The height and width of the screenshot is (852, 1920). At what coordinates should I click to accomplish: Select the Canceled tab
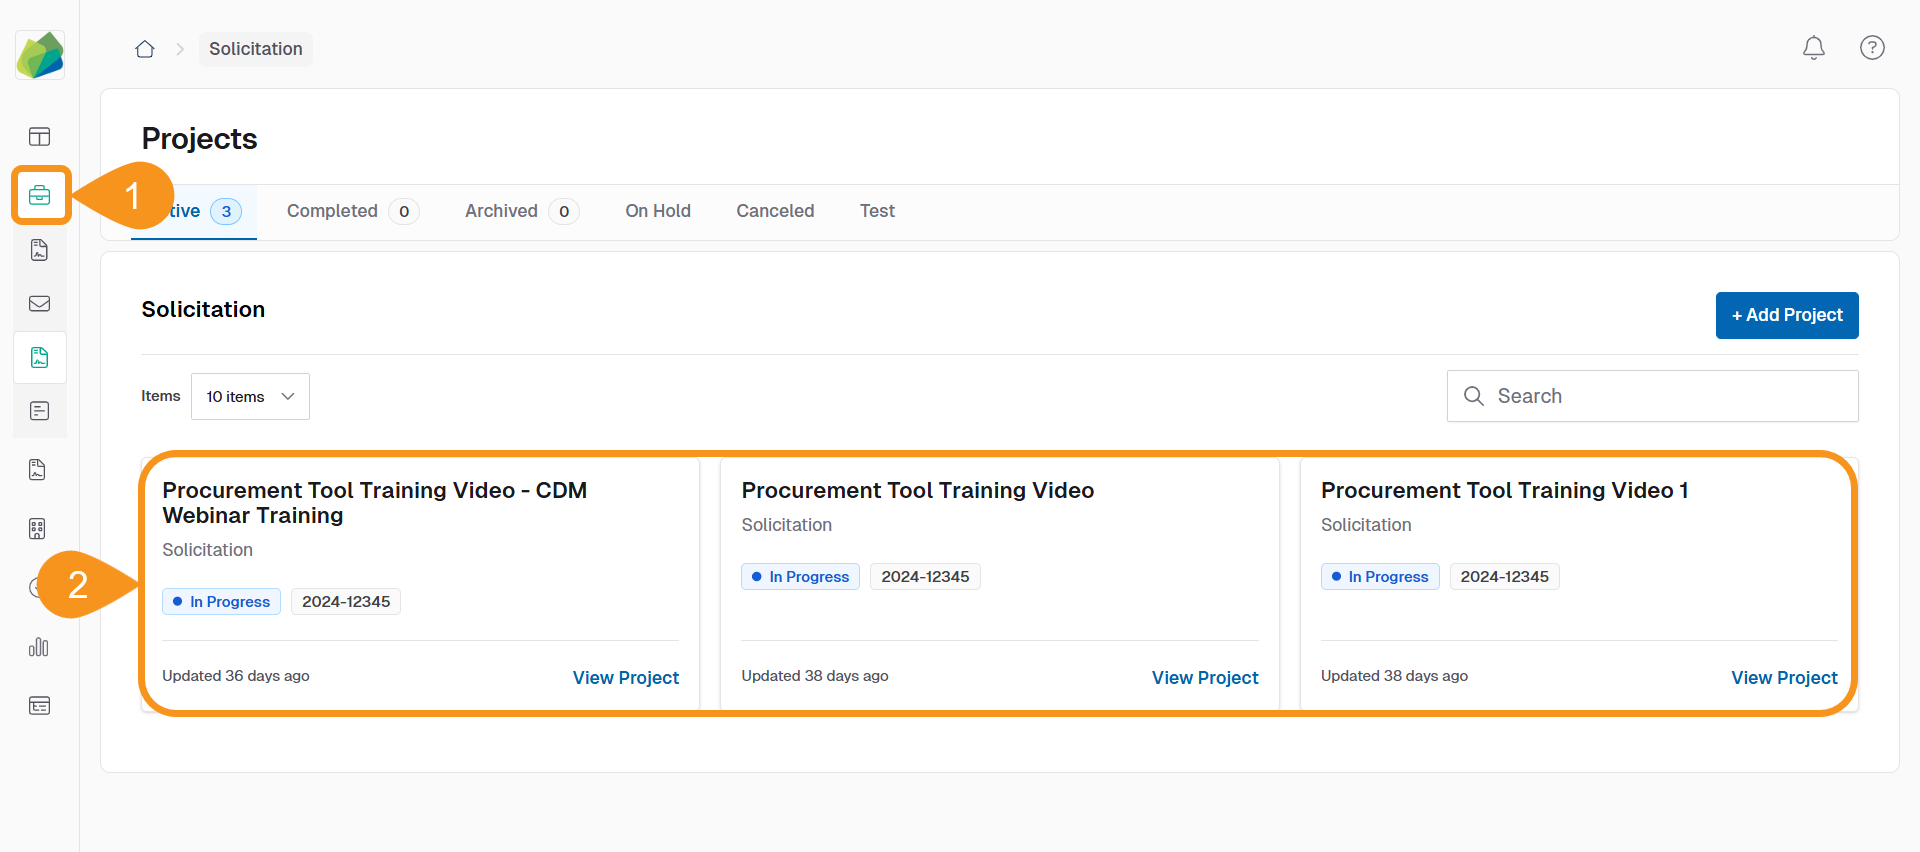775,211
